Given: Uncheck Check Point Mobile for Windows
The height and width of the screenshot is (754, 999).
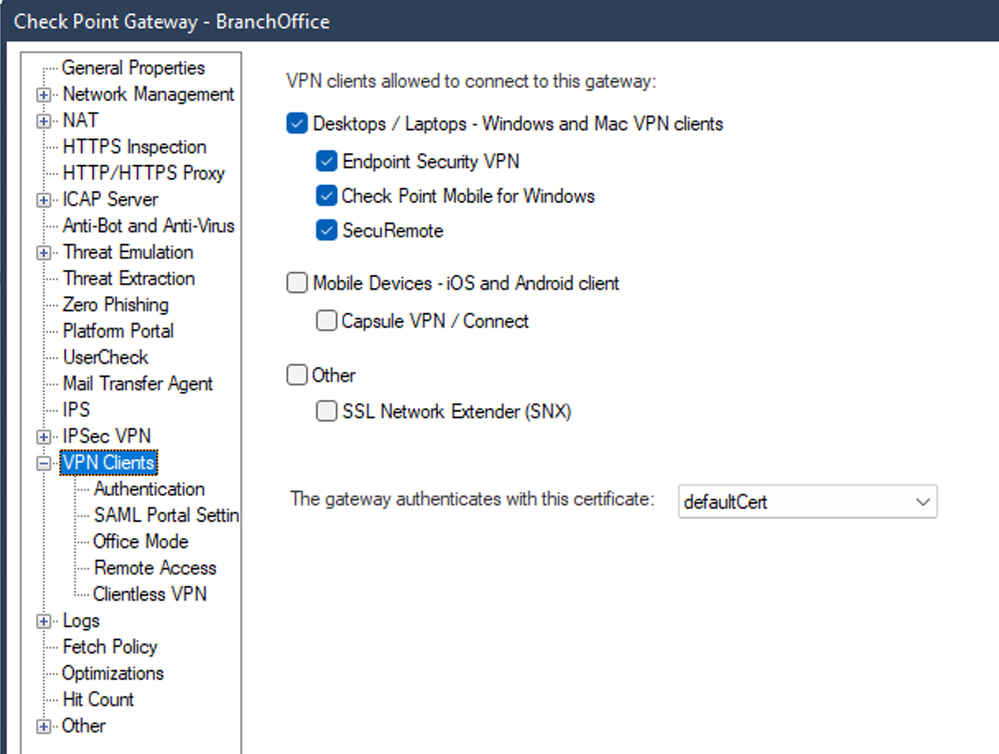Looking at the screenshot, I should (326, 196).
